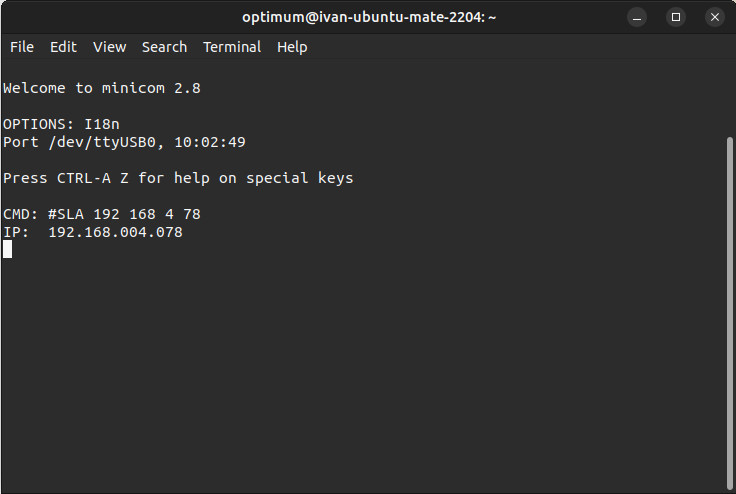Click the IP address 192.168.004.078
The width and height of the screenshot is (736, 494).
[116, 232]
